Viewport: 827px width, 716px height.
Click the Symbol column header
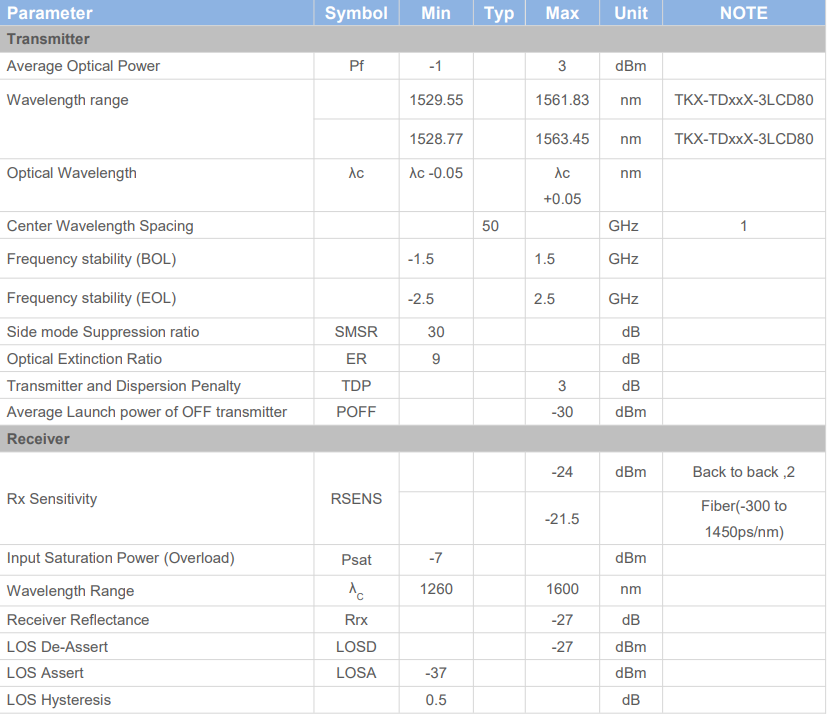coord(356,13)
